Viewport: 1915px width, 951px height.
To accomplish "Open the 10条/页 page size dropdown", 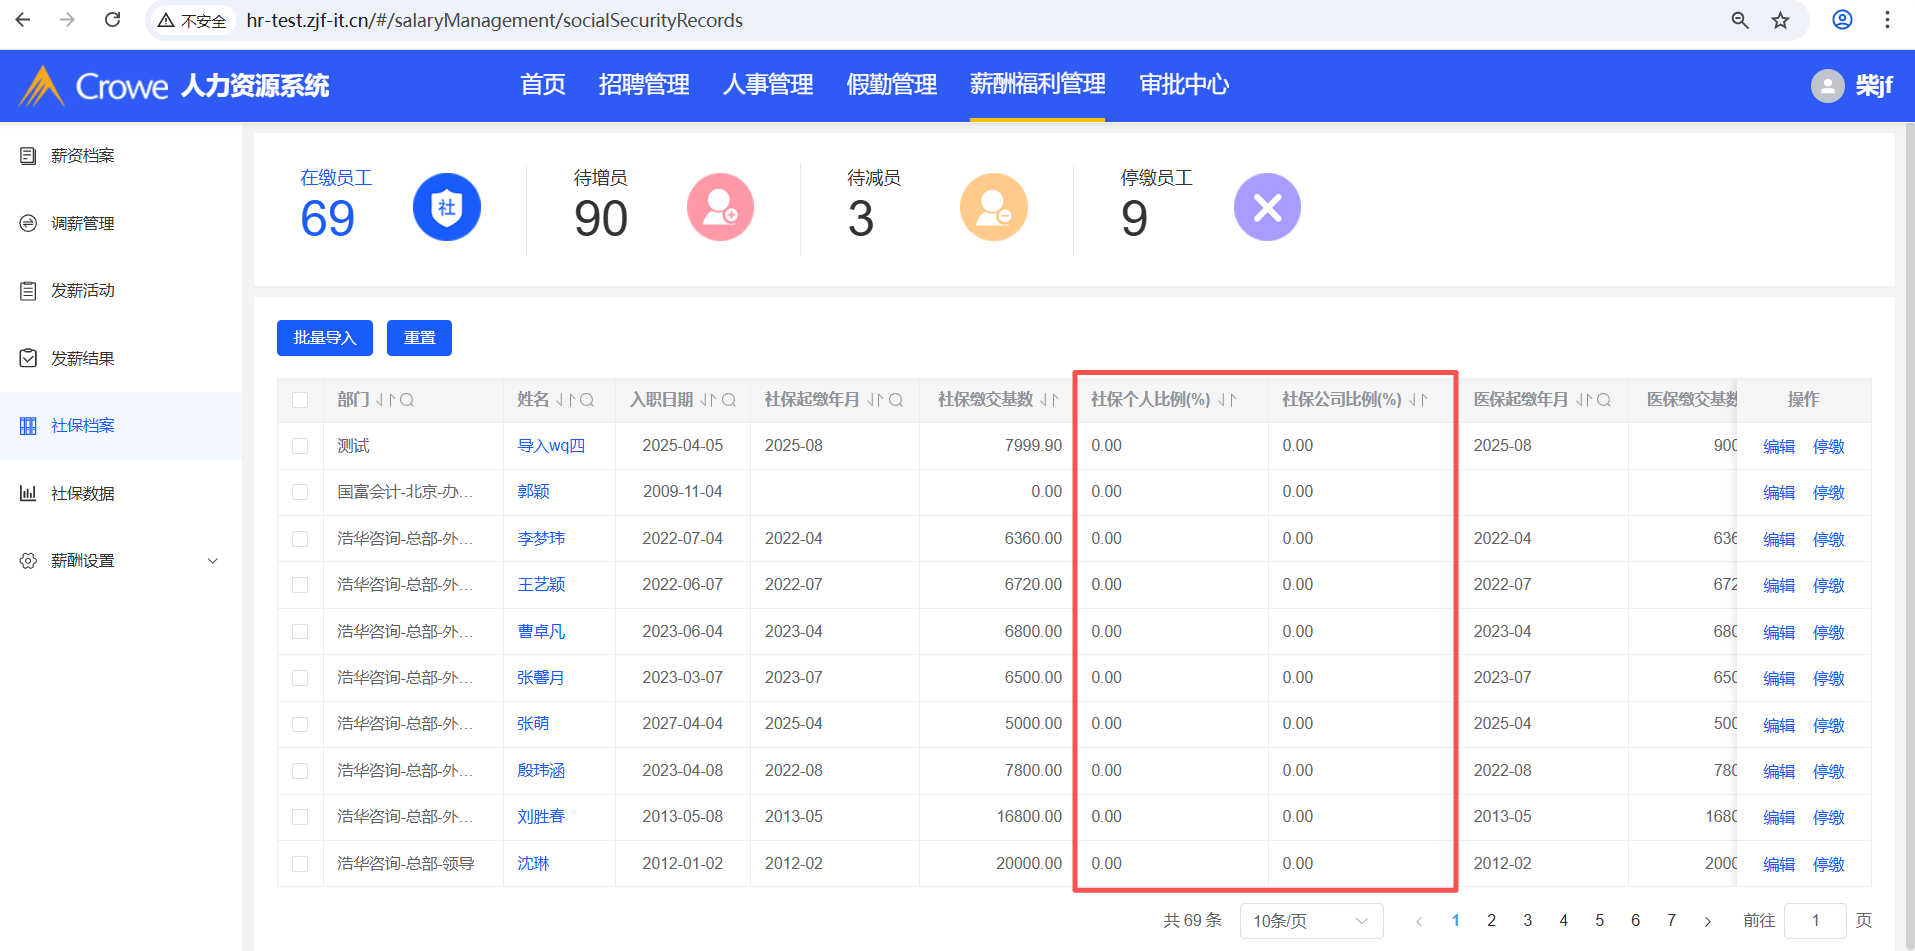I will coord(1310,921).
